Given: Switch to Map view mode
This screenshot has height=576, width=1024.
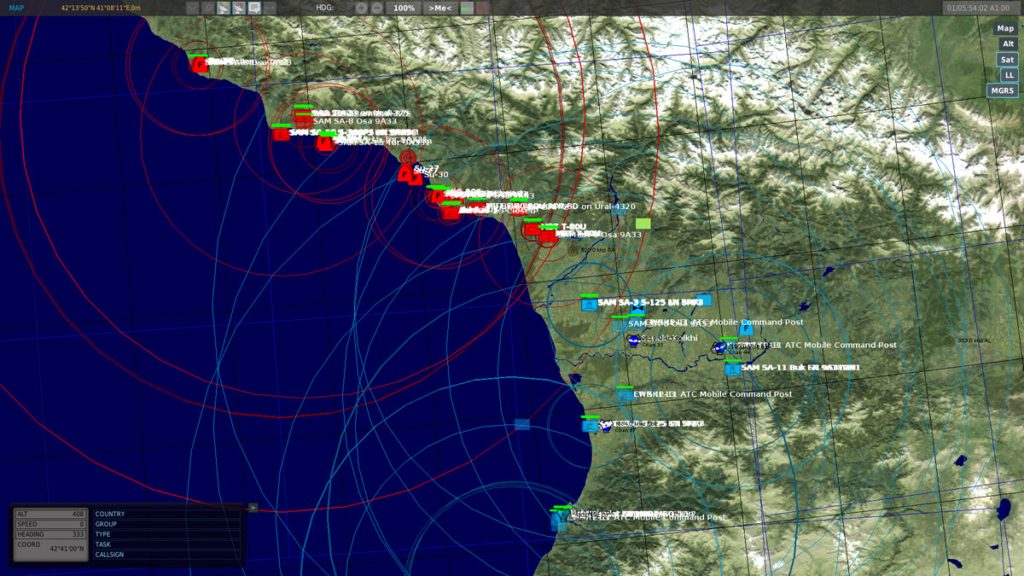Looking at the screenshot, I should tap(1005, 28).
